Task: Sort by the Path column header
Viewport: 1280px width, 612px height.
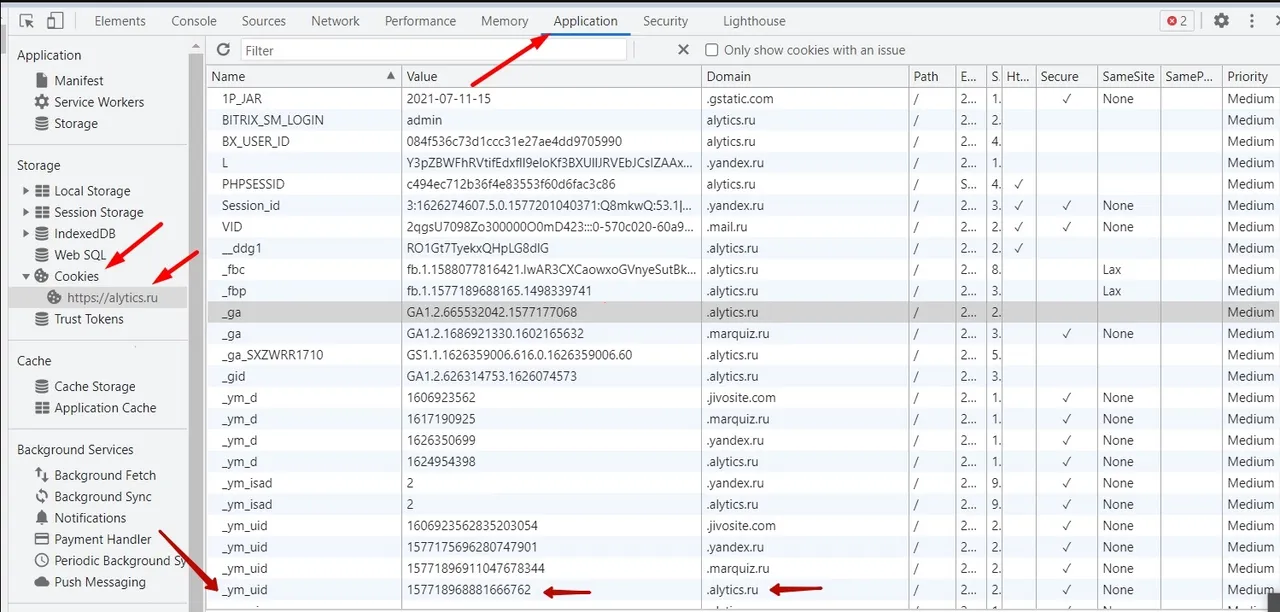Action: (x=932, y=77)
